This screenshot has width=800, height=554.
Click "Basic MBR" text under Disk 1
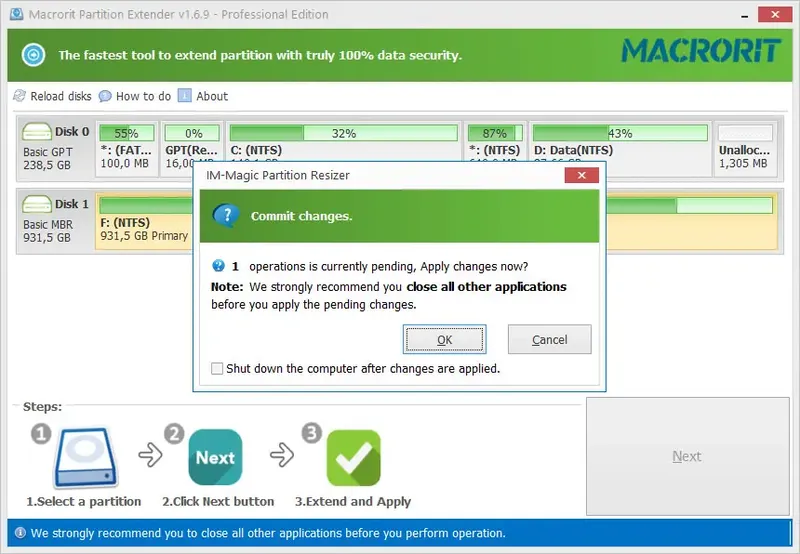(48, 224)
